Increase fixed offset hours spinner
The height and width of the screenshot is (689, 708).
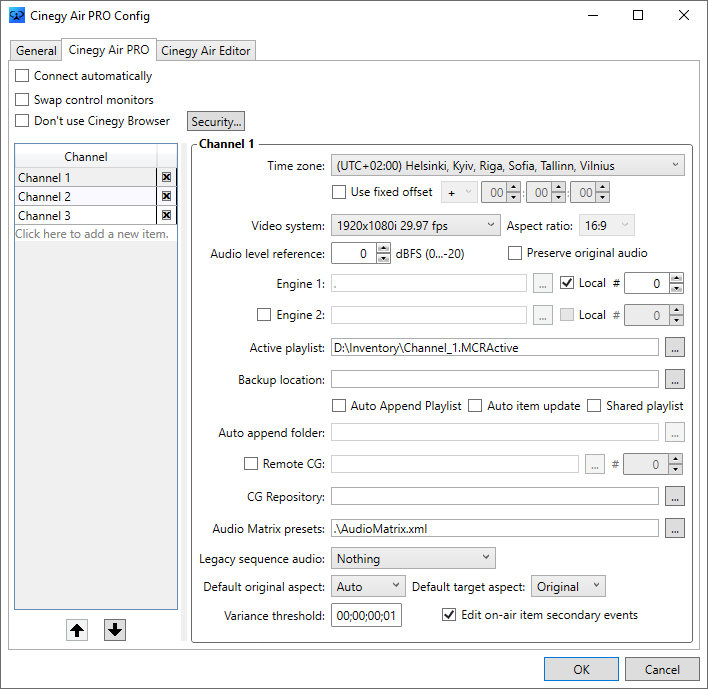click(x=514, y=187)
